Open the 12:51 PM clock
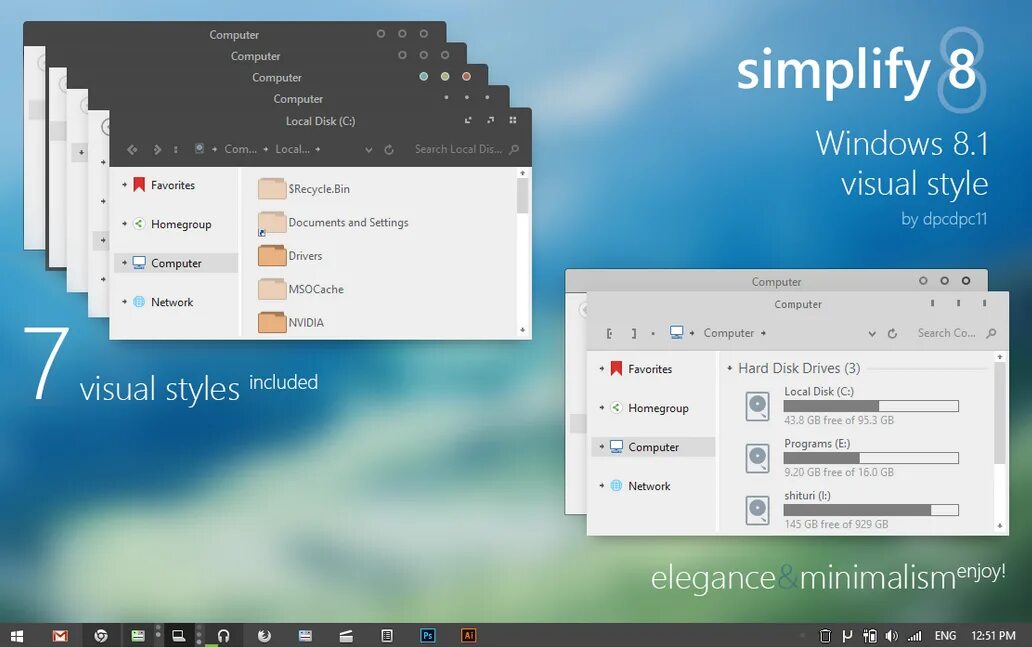 tap(993, 636)
